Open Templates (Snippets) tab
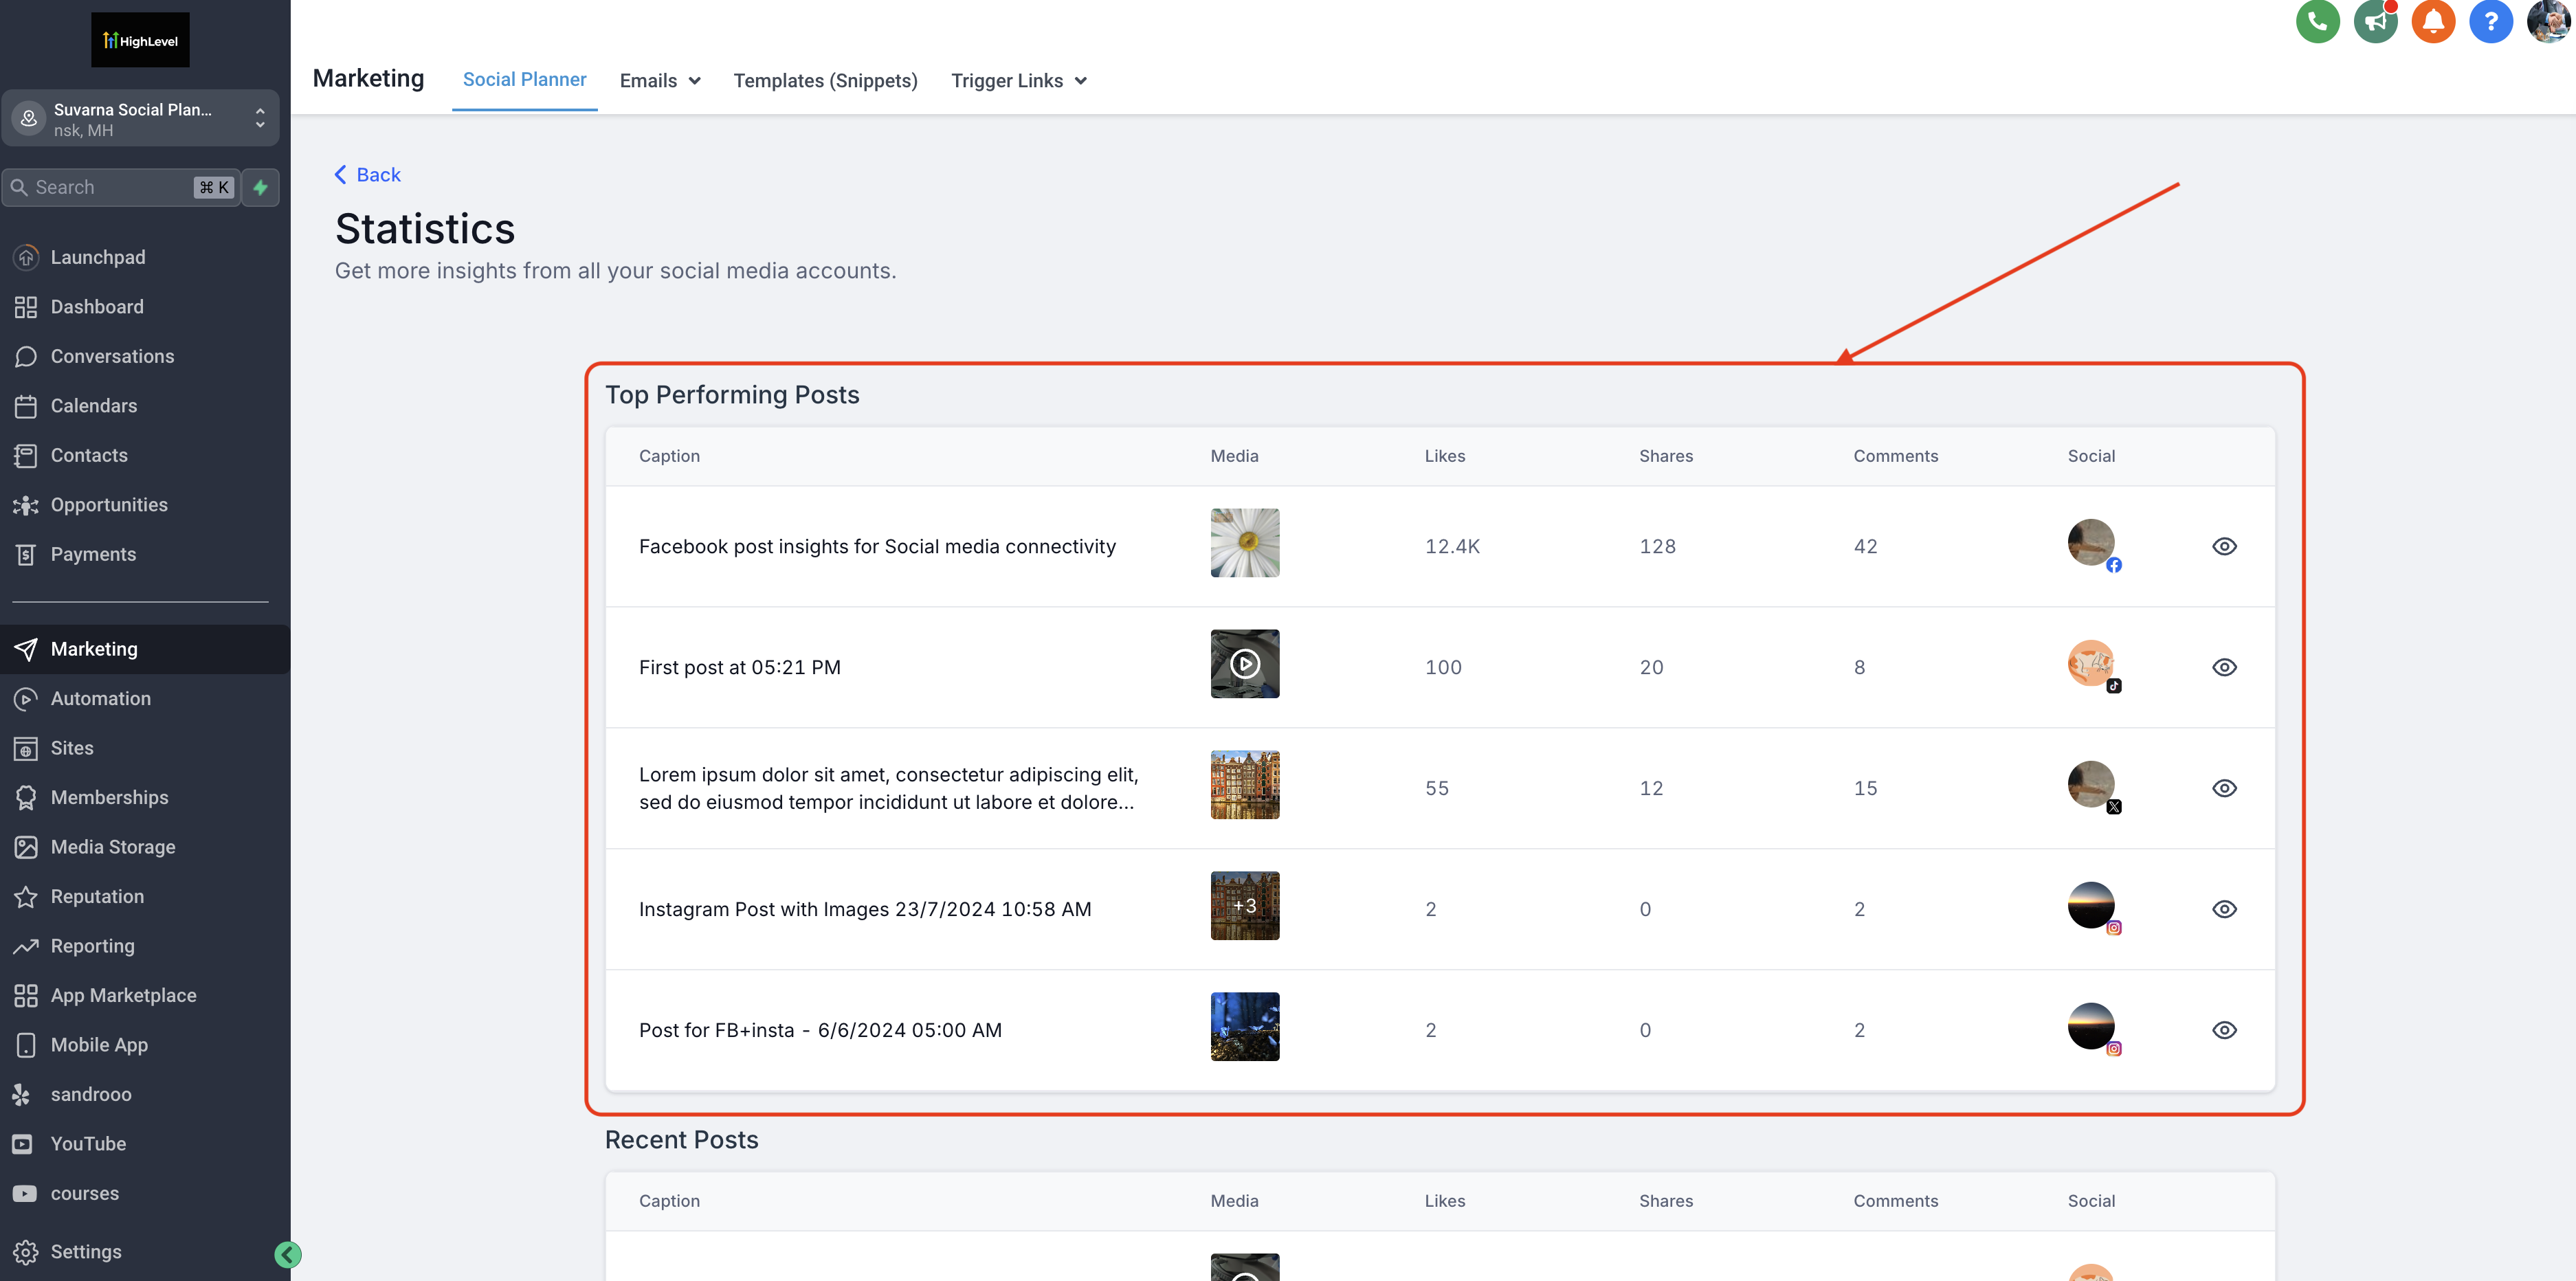The height and width of the screenshot is (1281, 2576). 825,81
